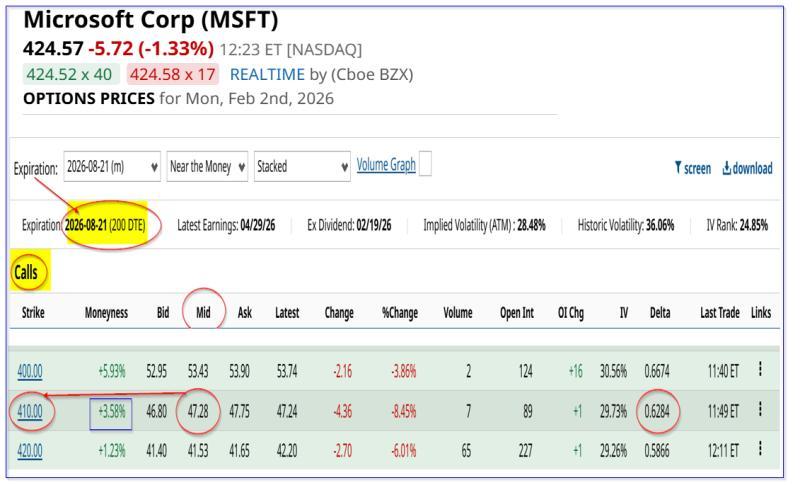The height and width of the screenshot is (485, 800).
Task: Open links menu for the 420.00 strike row
Action: pyautogui.click(x=760, y=450)
